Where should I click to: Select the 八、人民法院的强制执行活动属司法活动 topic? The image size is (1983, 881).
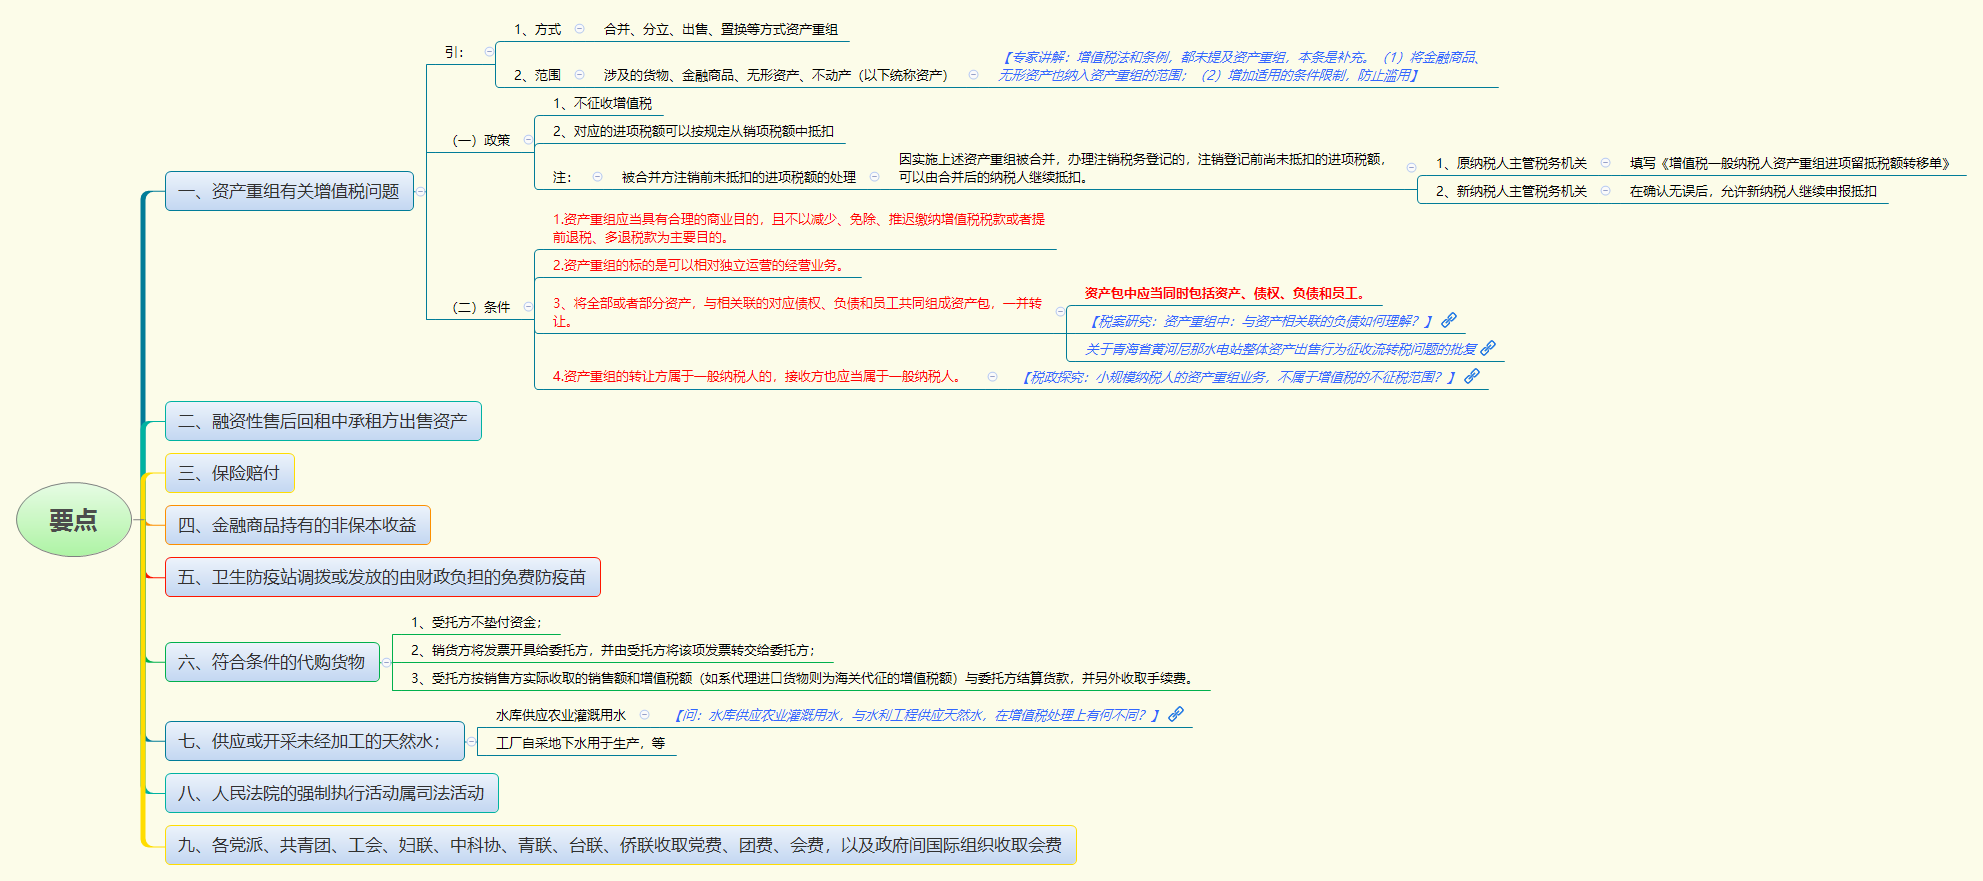332,793
